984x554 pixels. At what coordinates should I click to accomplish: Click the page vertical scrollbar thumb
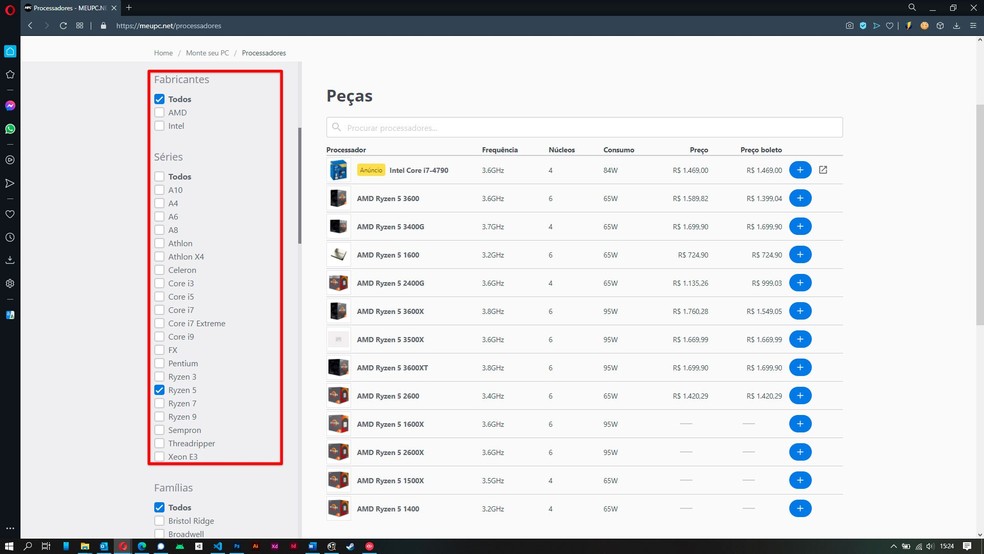[980, 215]
